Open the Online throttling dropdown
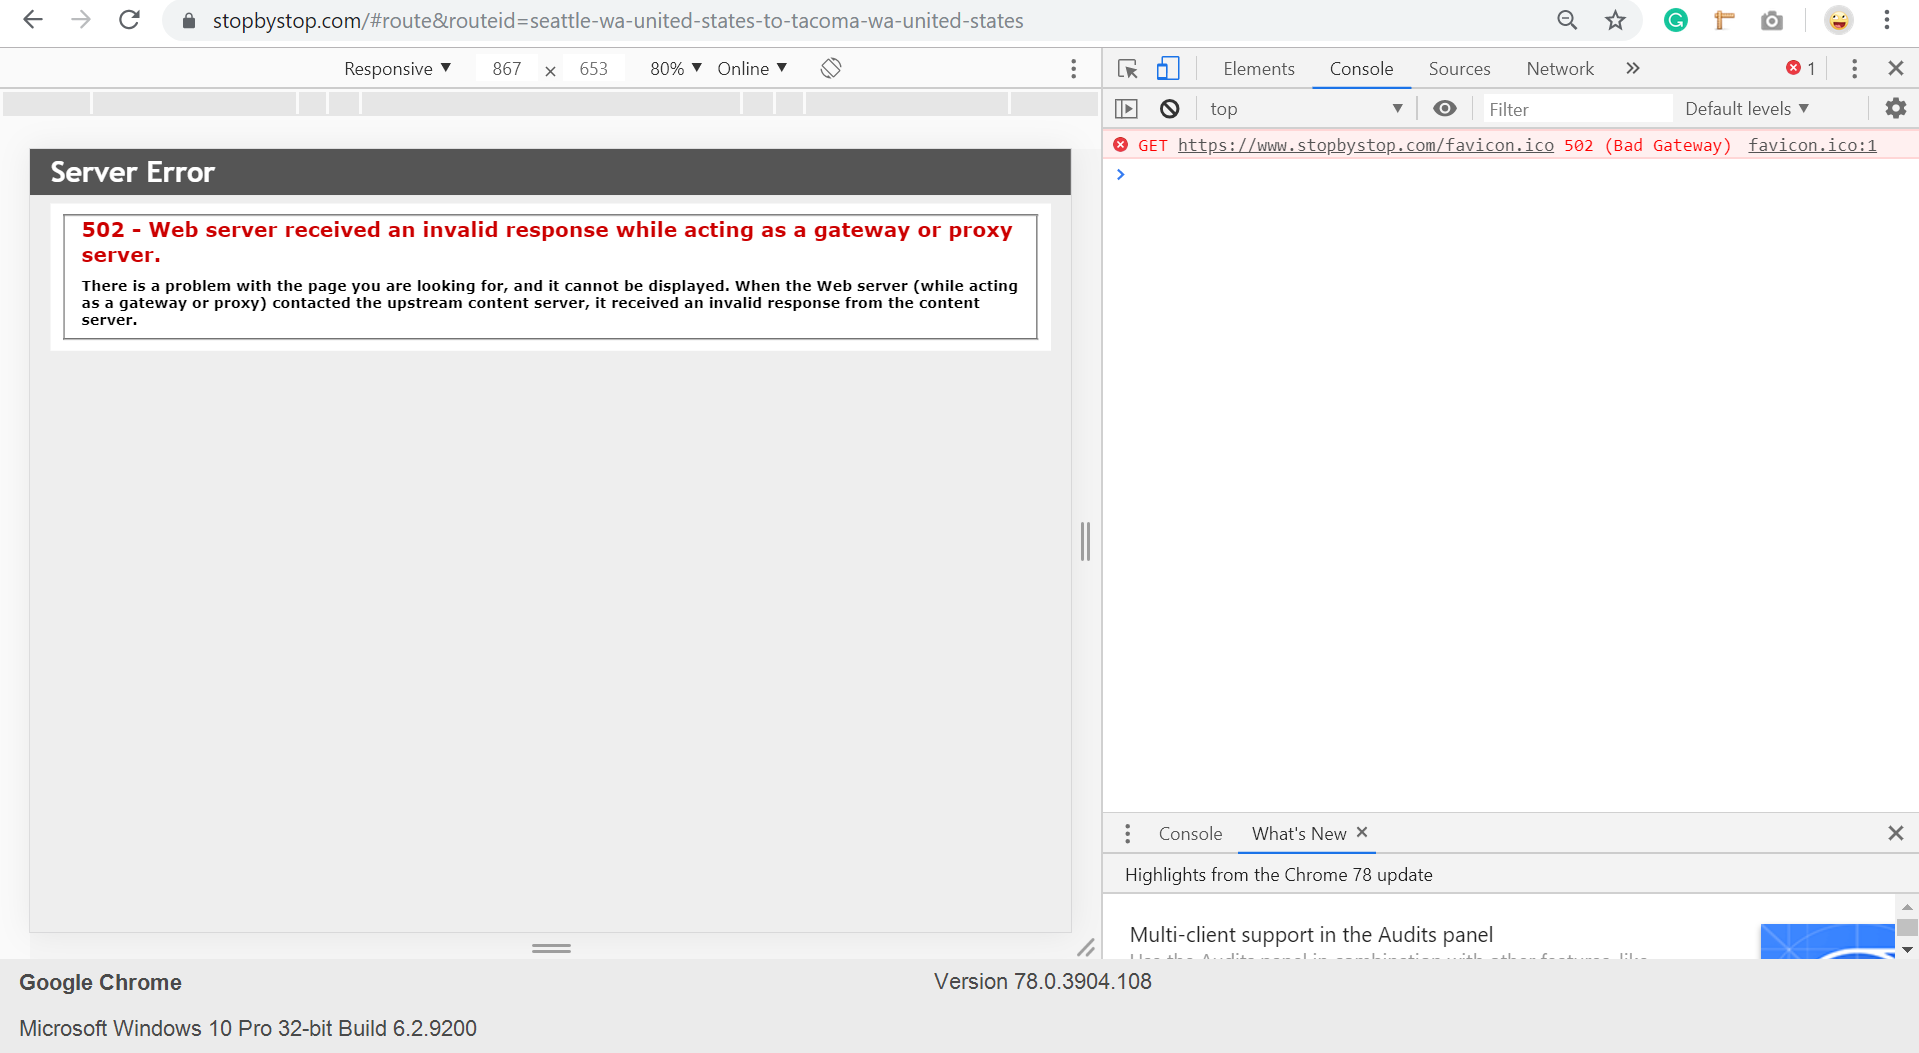Screen dimensions: 1919x1053 click(752, 68)
